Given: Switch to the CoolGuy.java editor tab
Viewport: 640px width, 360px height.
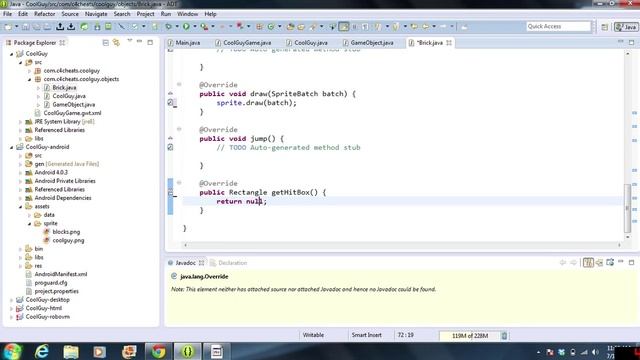Looking at the screenshot, I should coord(307,42).
